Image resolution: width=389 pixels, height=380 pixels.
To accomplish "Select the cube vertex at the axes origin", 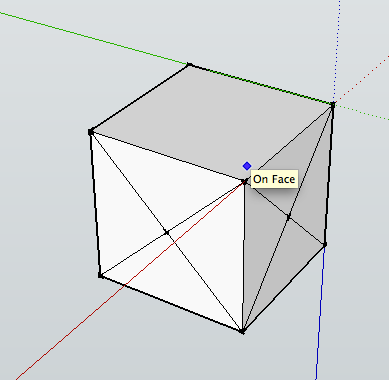I will pos(333,105).
